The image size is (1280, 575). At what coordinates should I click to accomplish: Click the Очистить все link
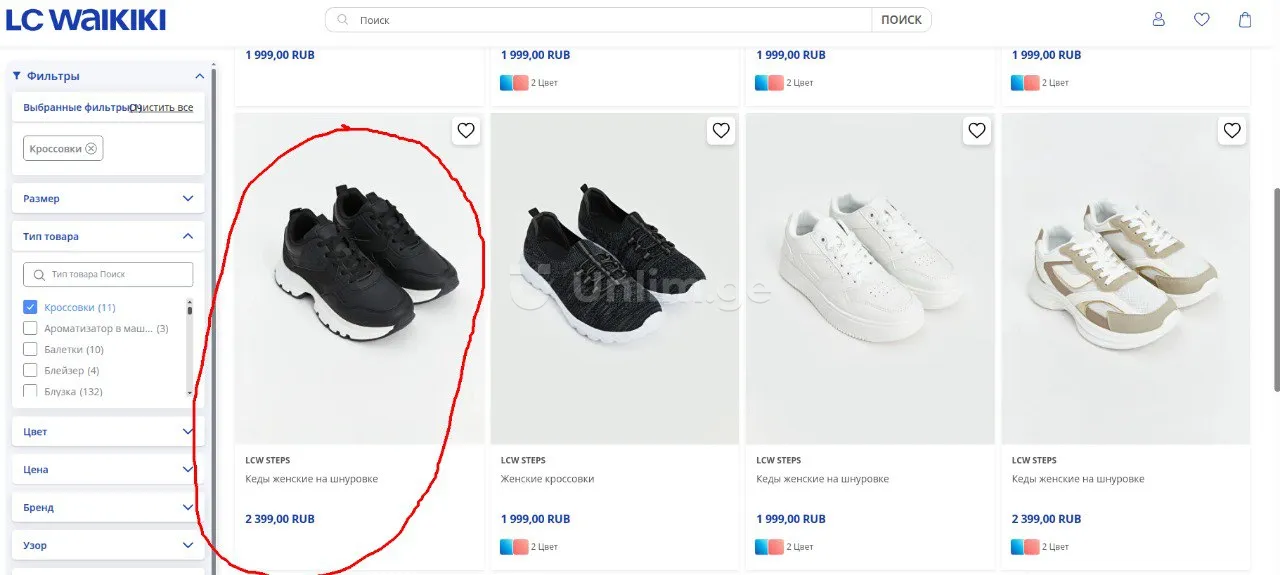pyautogui.click(x=162, y=107)
